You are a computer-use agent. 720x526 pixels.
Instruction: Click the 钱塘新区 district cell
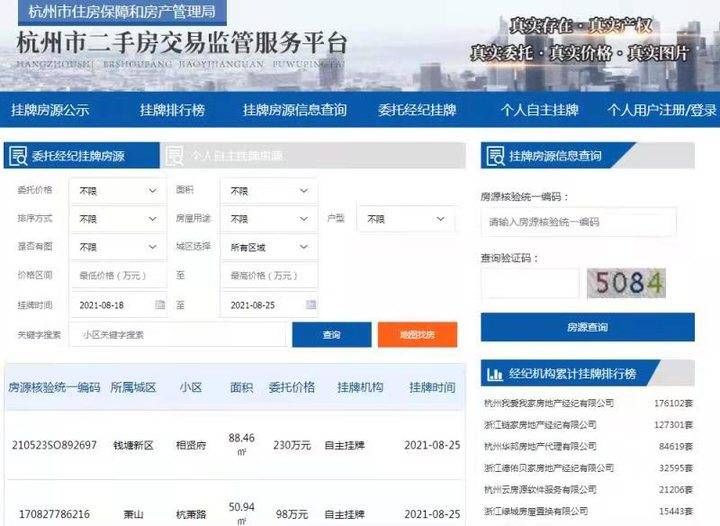133,445
